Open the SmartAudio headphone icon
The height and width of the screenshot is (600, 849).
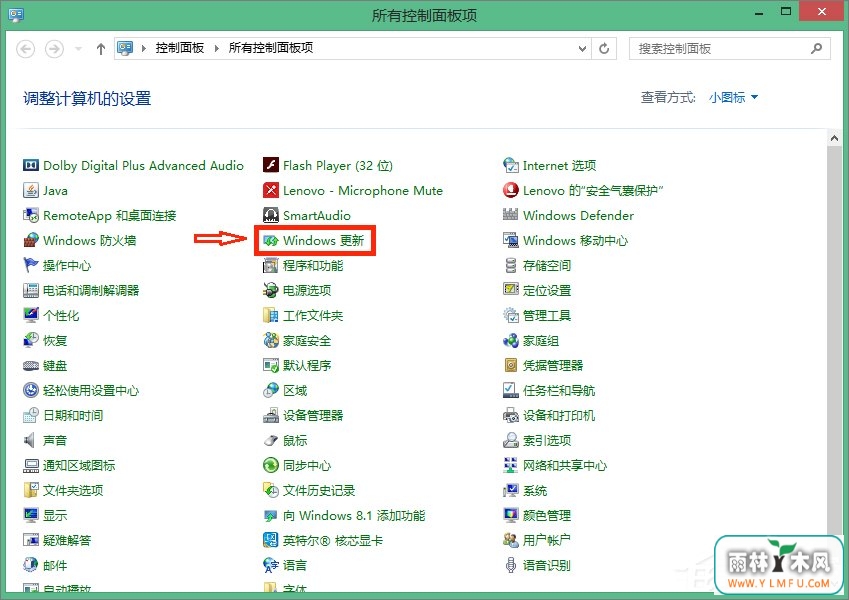[x=271, y=215]
